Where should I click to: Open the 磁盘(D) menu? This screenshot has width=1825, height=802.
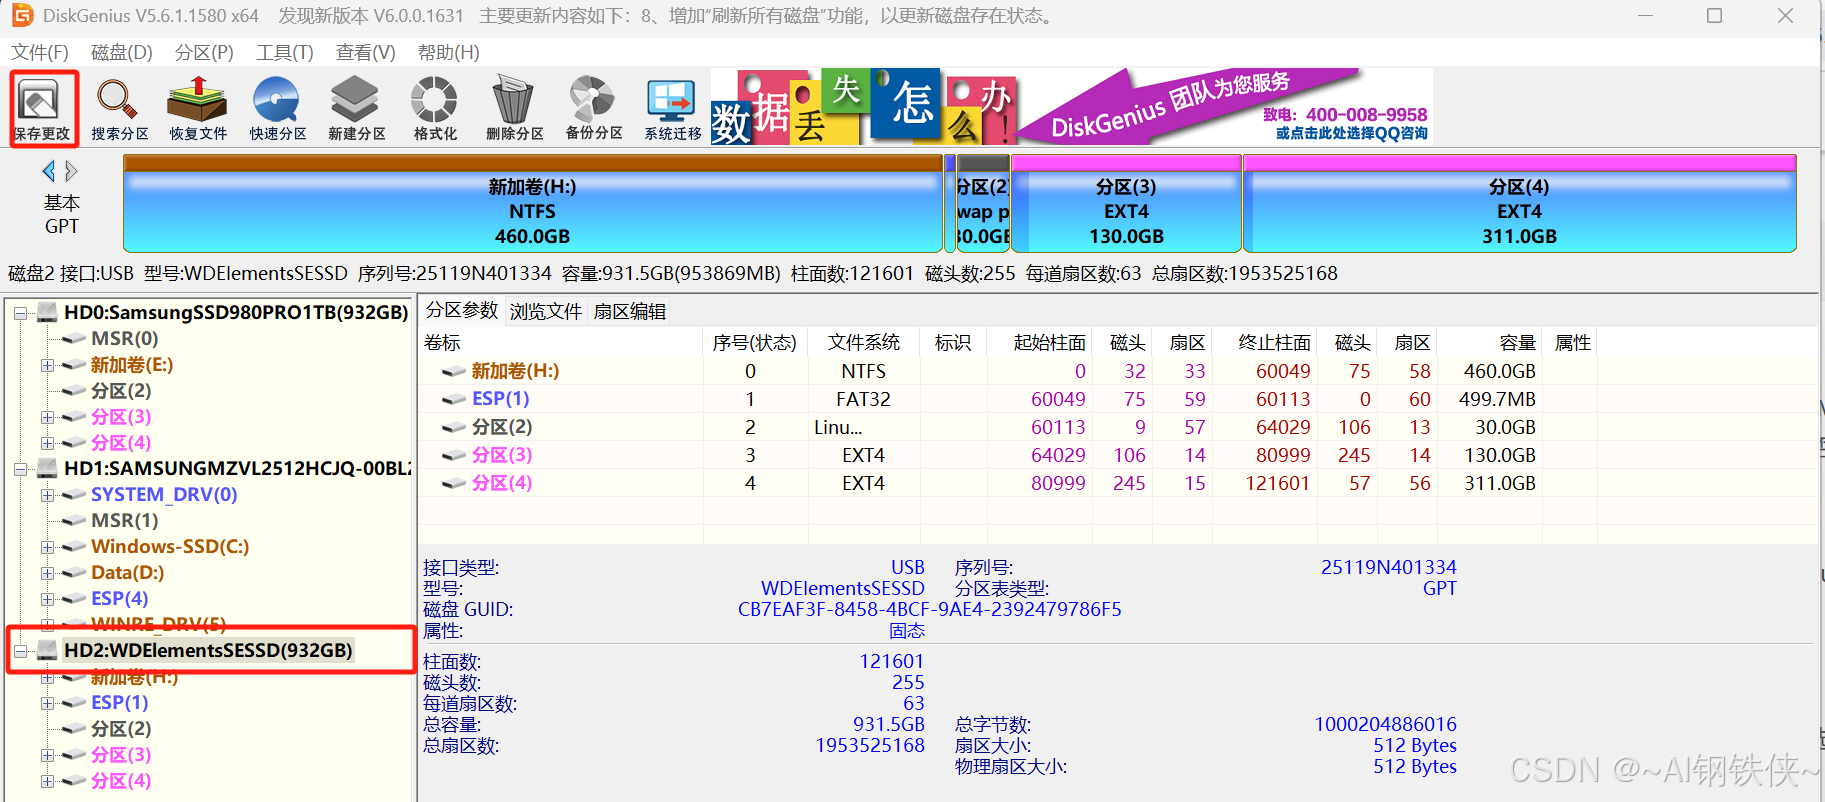coord(121,52)
